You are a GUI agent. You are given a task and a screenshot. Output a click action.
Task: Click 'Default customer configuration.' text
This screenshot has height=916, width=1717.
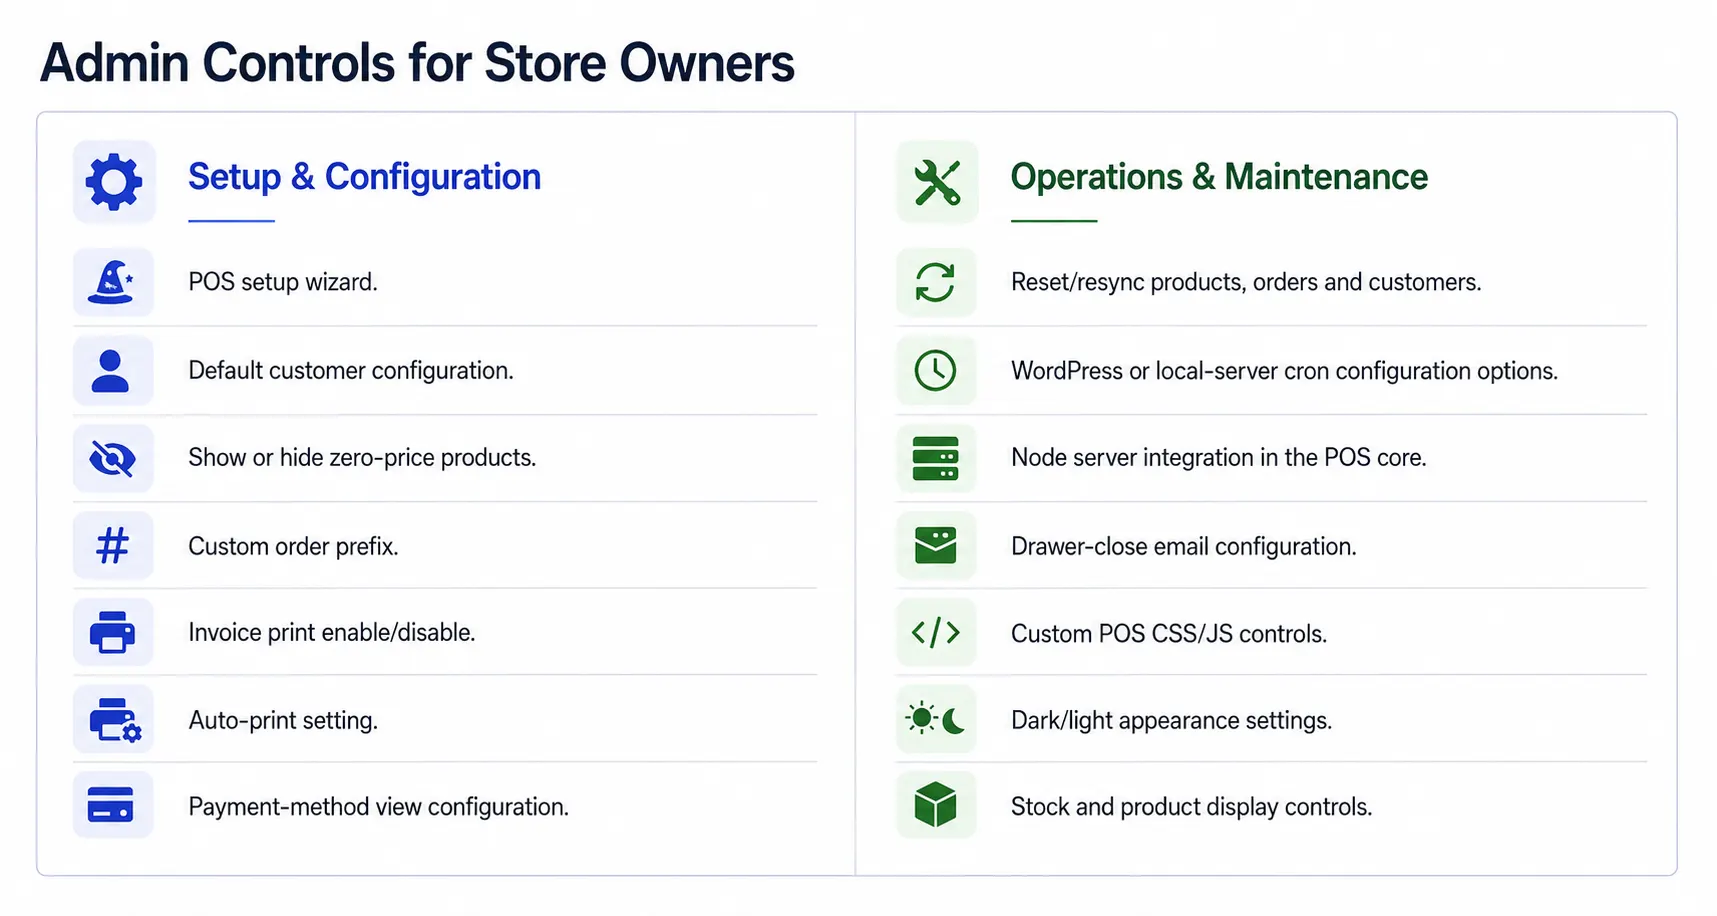click(351, 371)
